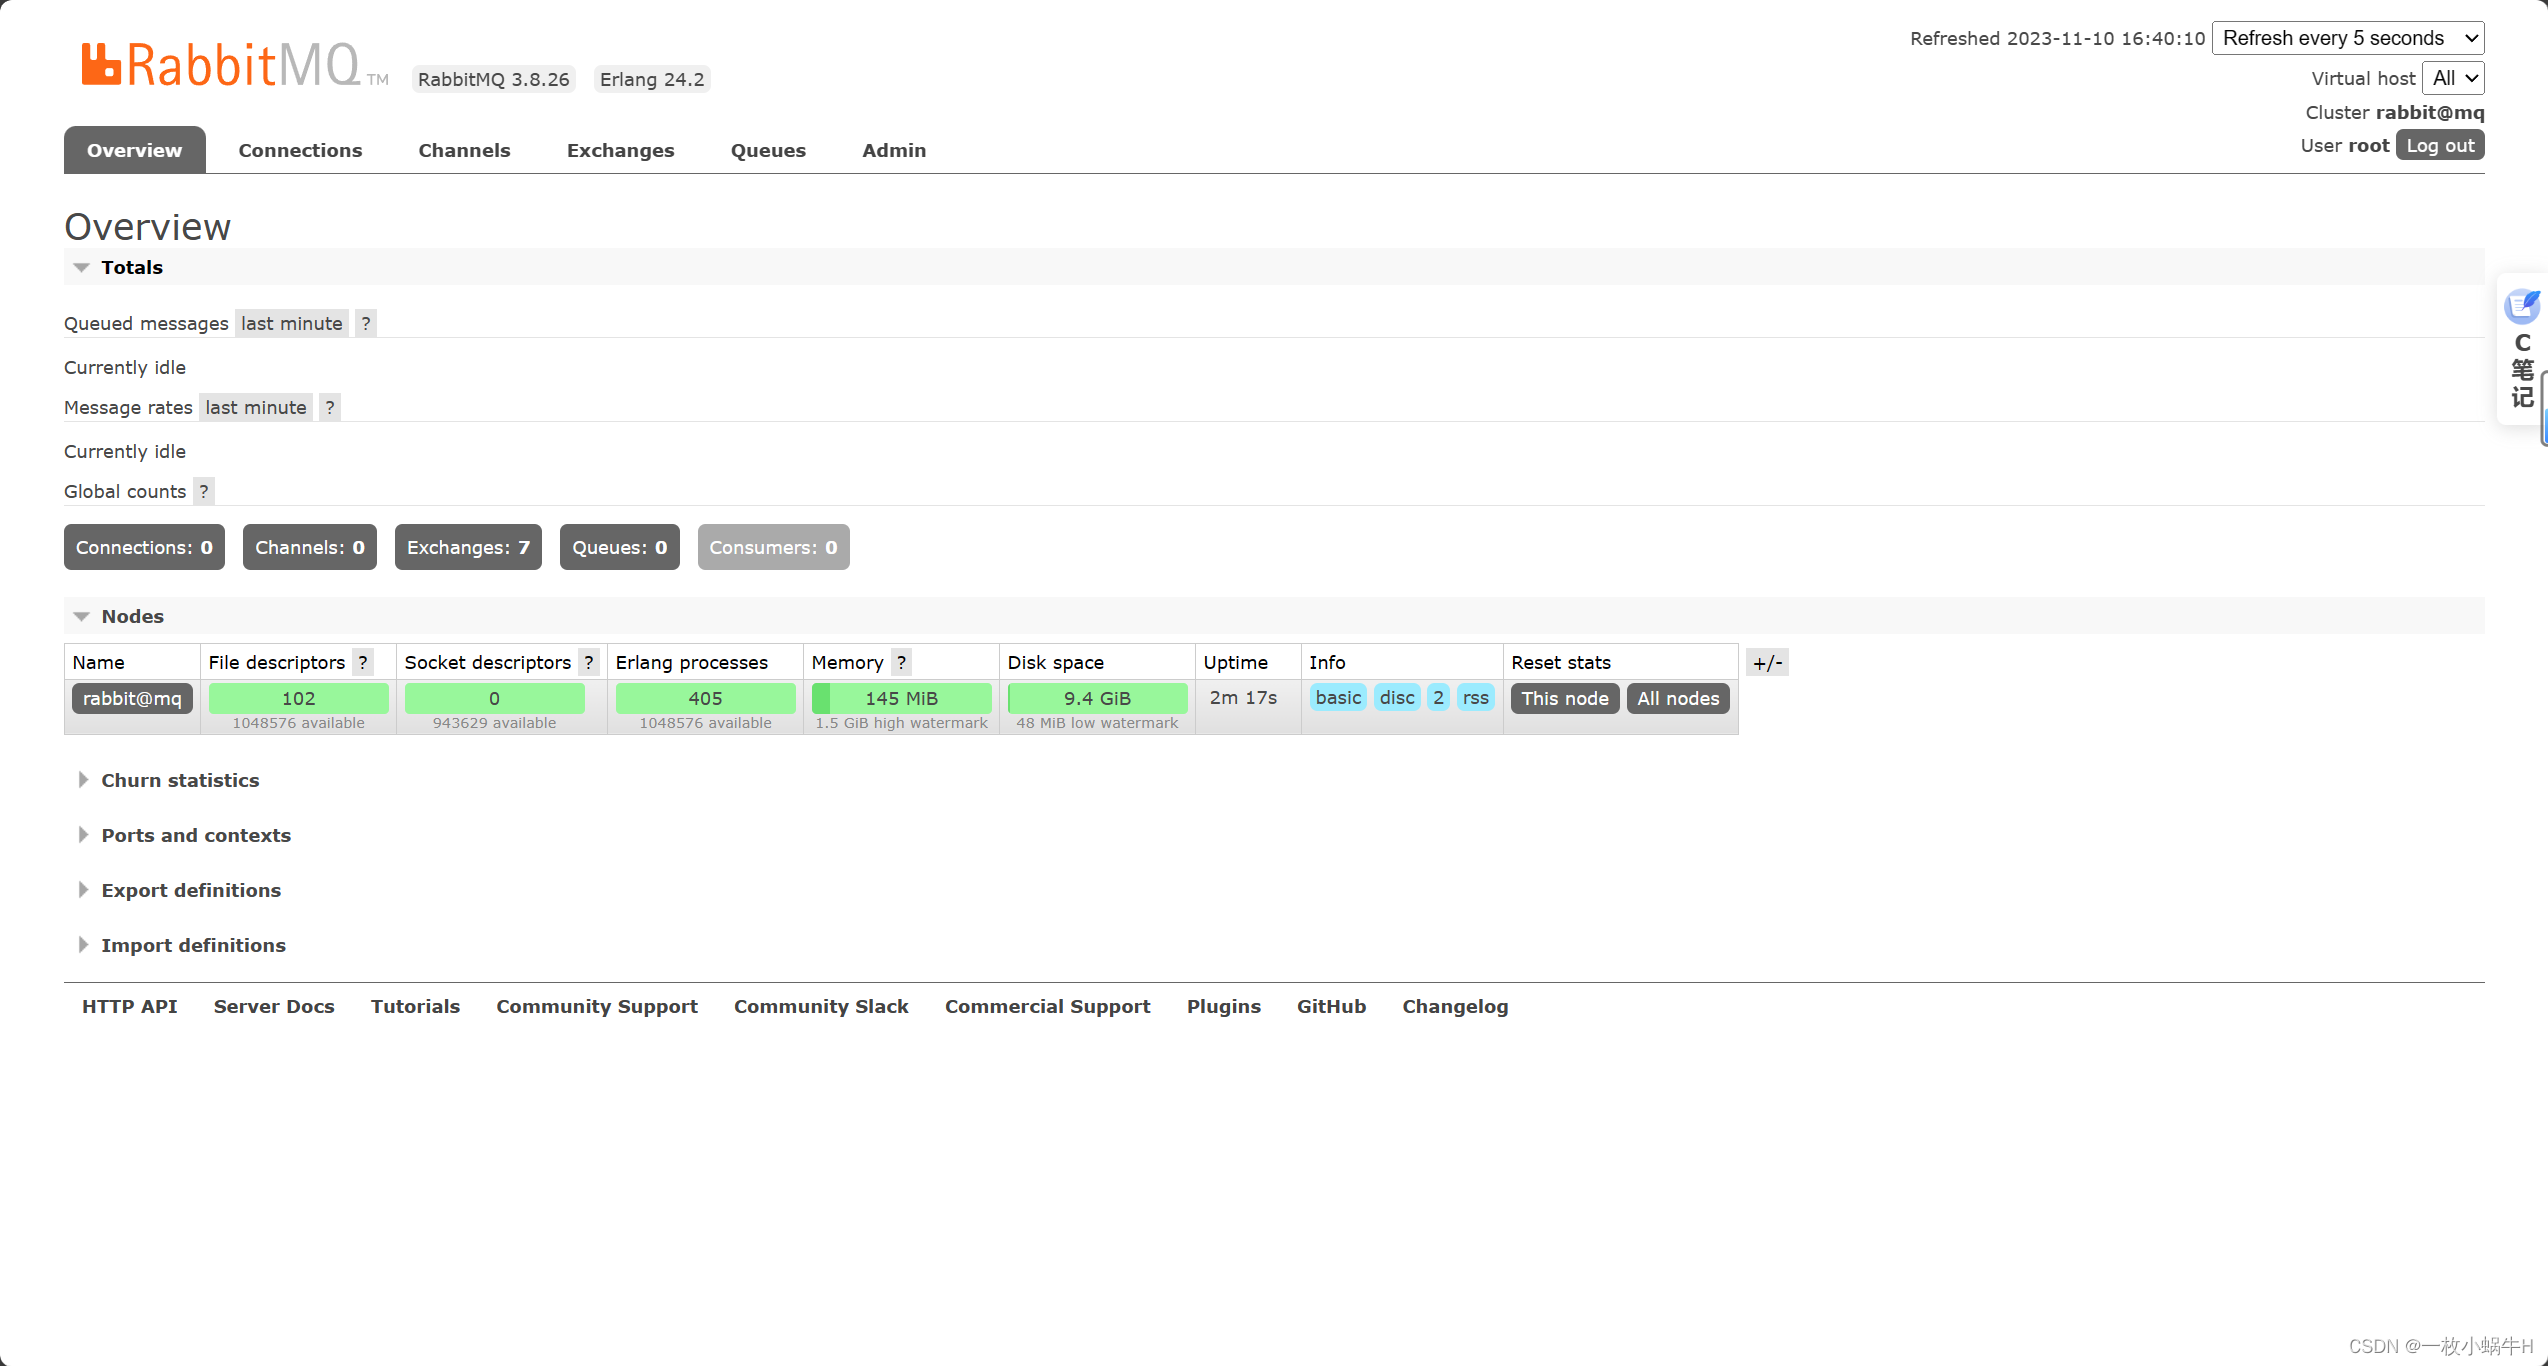Expand Ports and contexts section

pyautogui.click(x=196, y=835)
